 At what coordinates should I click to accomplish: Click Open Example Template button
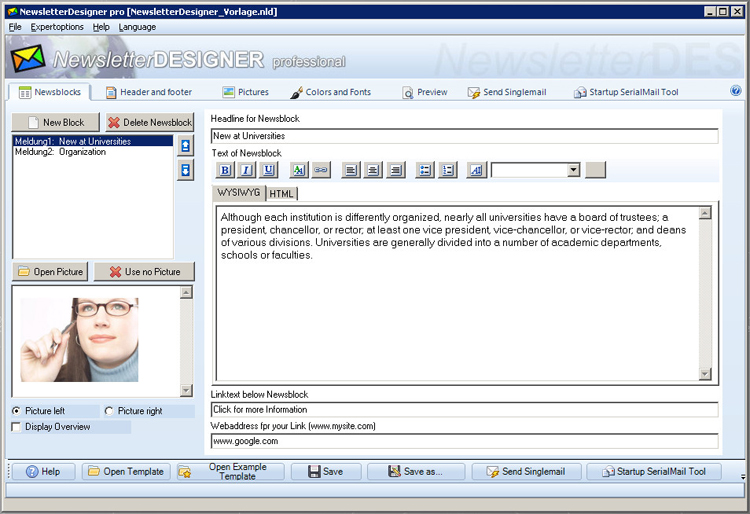(x=230, y=471)
